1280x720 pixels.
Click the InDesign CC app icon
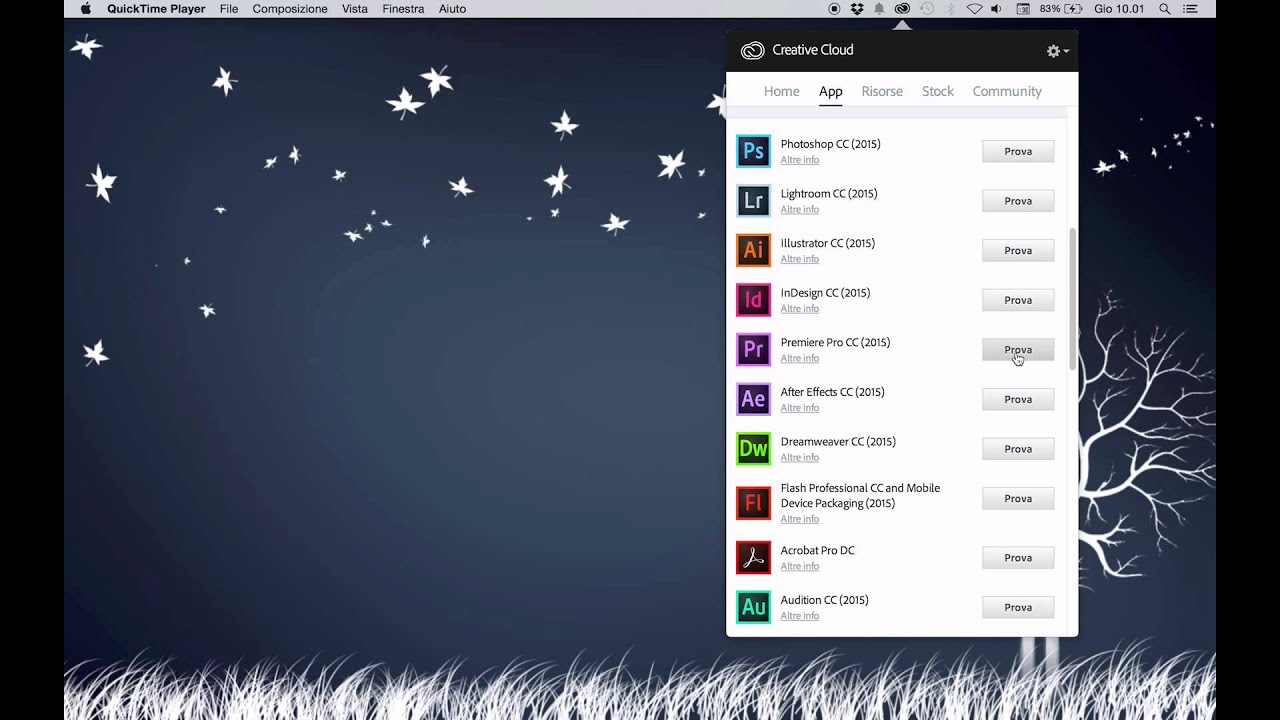point(753,300)
